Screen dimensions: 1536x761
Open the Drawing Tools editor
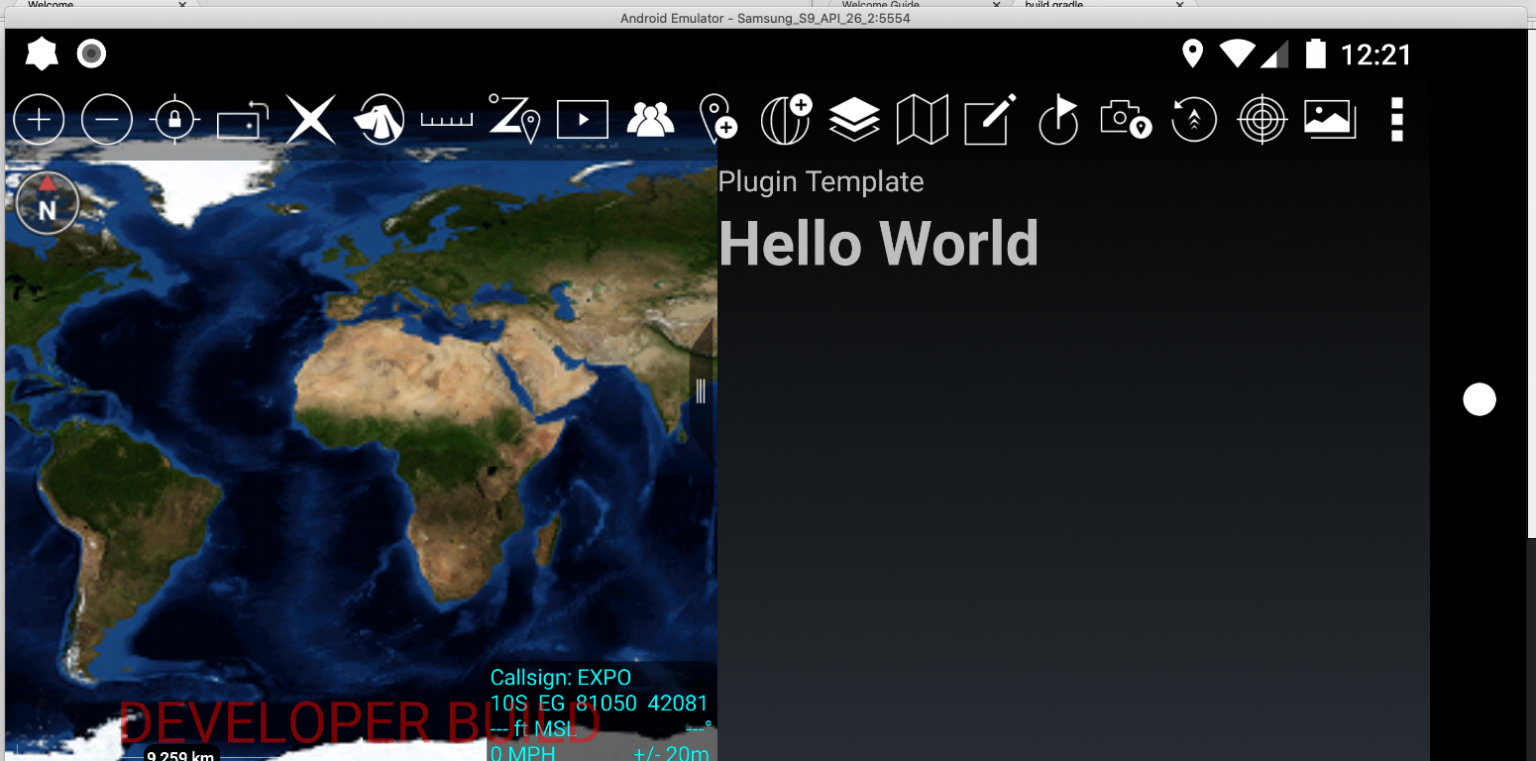click(x=988, y=119)
